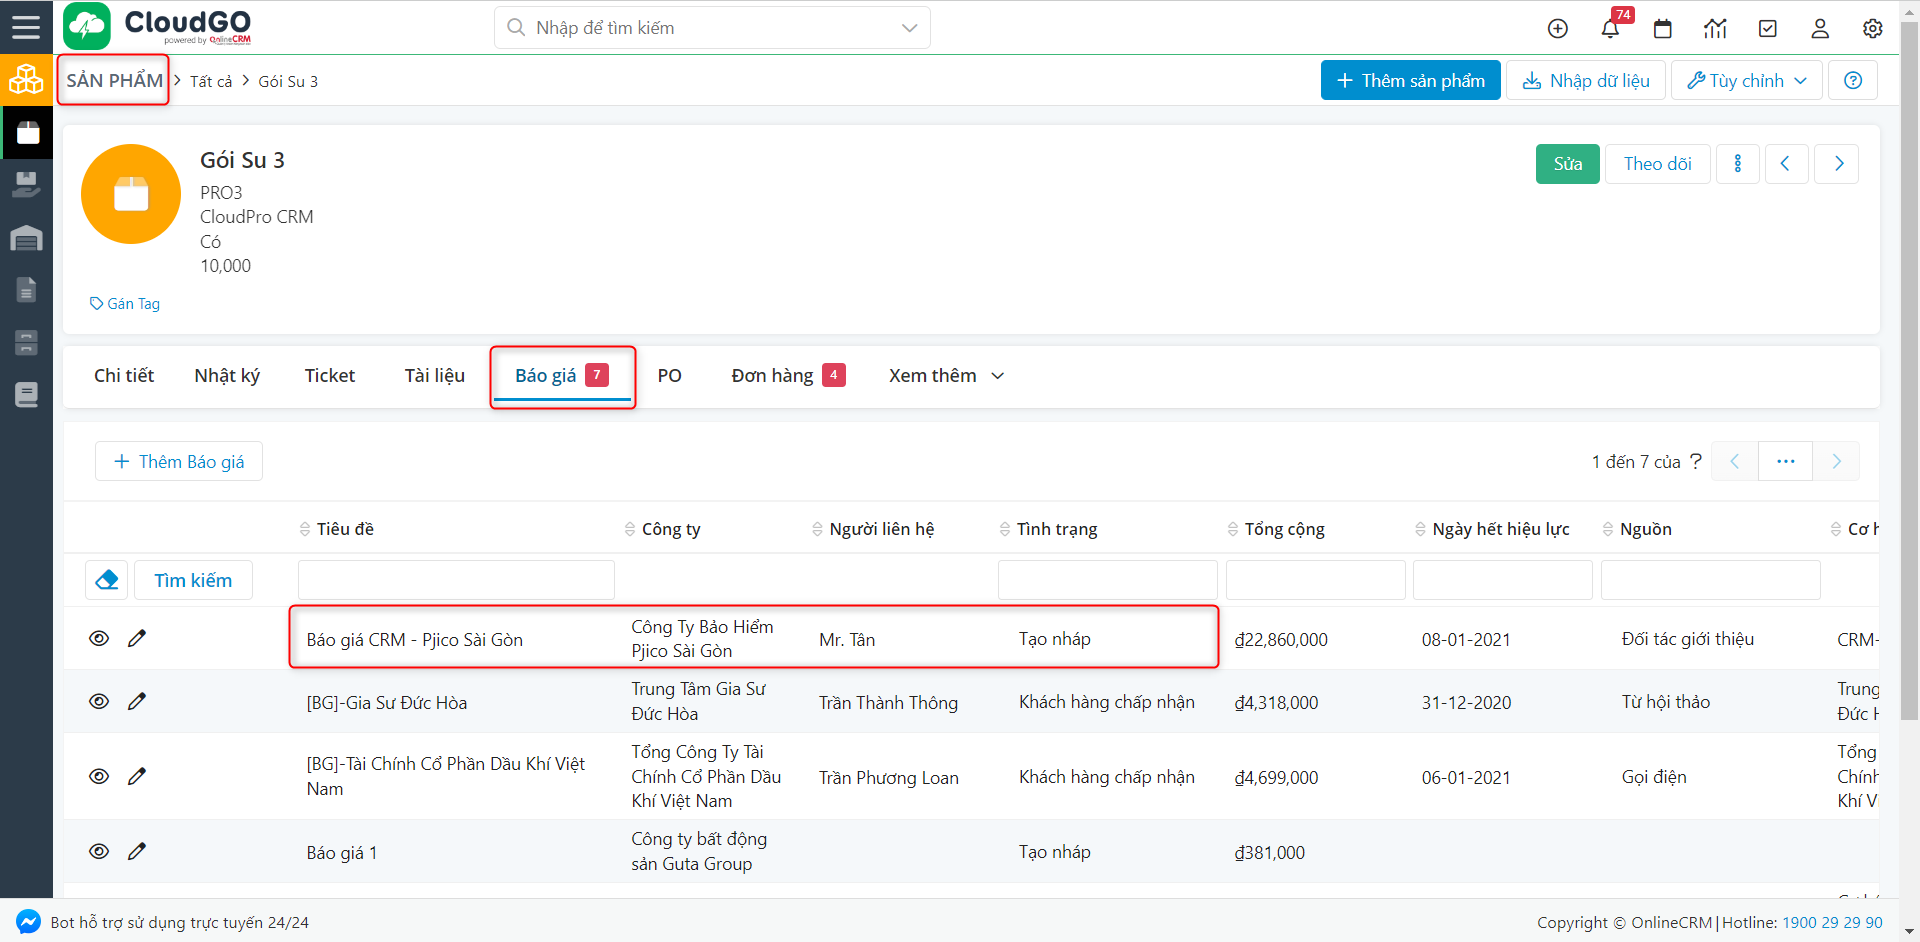Click the green Sửa button
The height and width of the screenshot is (942, 1920).
[x=1567, y=164]
